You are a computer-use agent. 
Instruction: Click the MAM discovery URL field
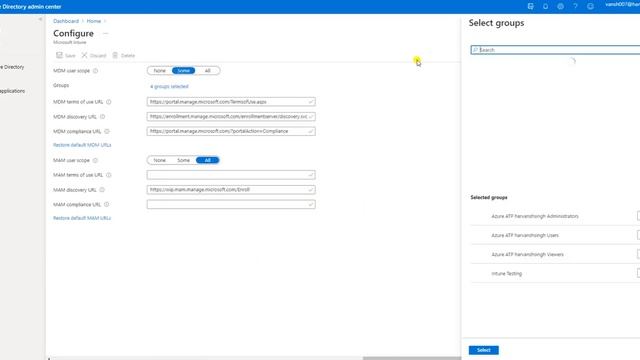pos(231,190)
